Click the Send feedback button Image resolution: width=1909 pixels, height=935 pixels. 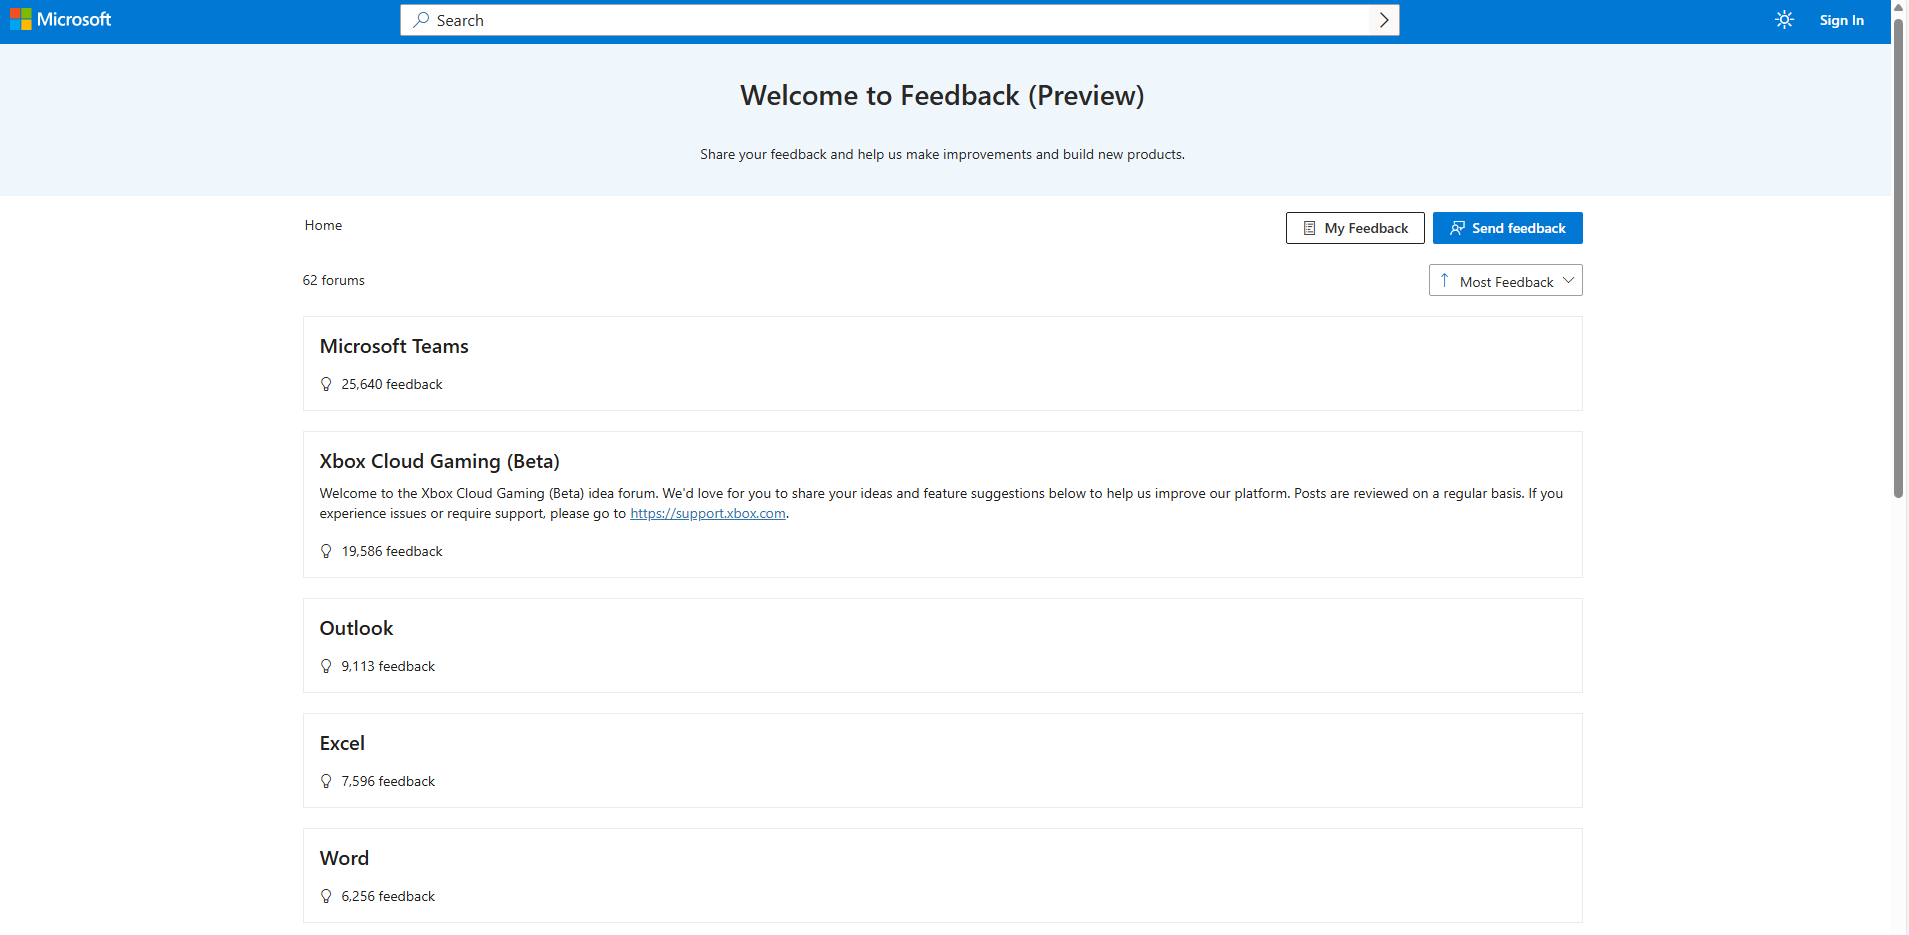pyautogui.click(x=1507, y=228)
